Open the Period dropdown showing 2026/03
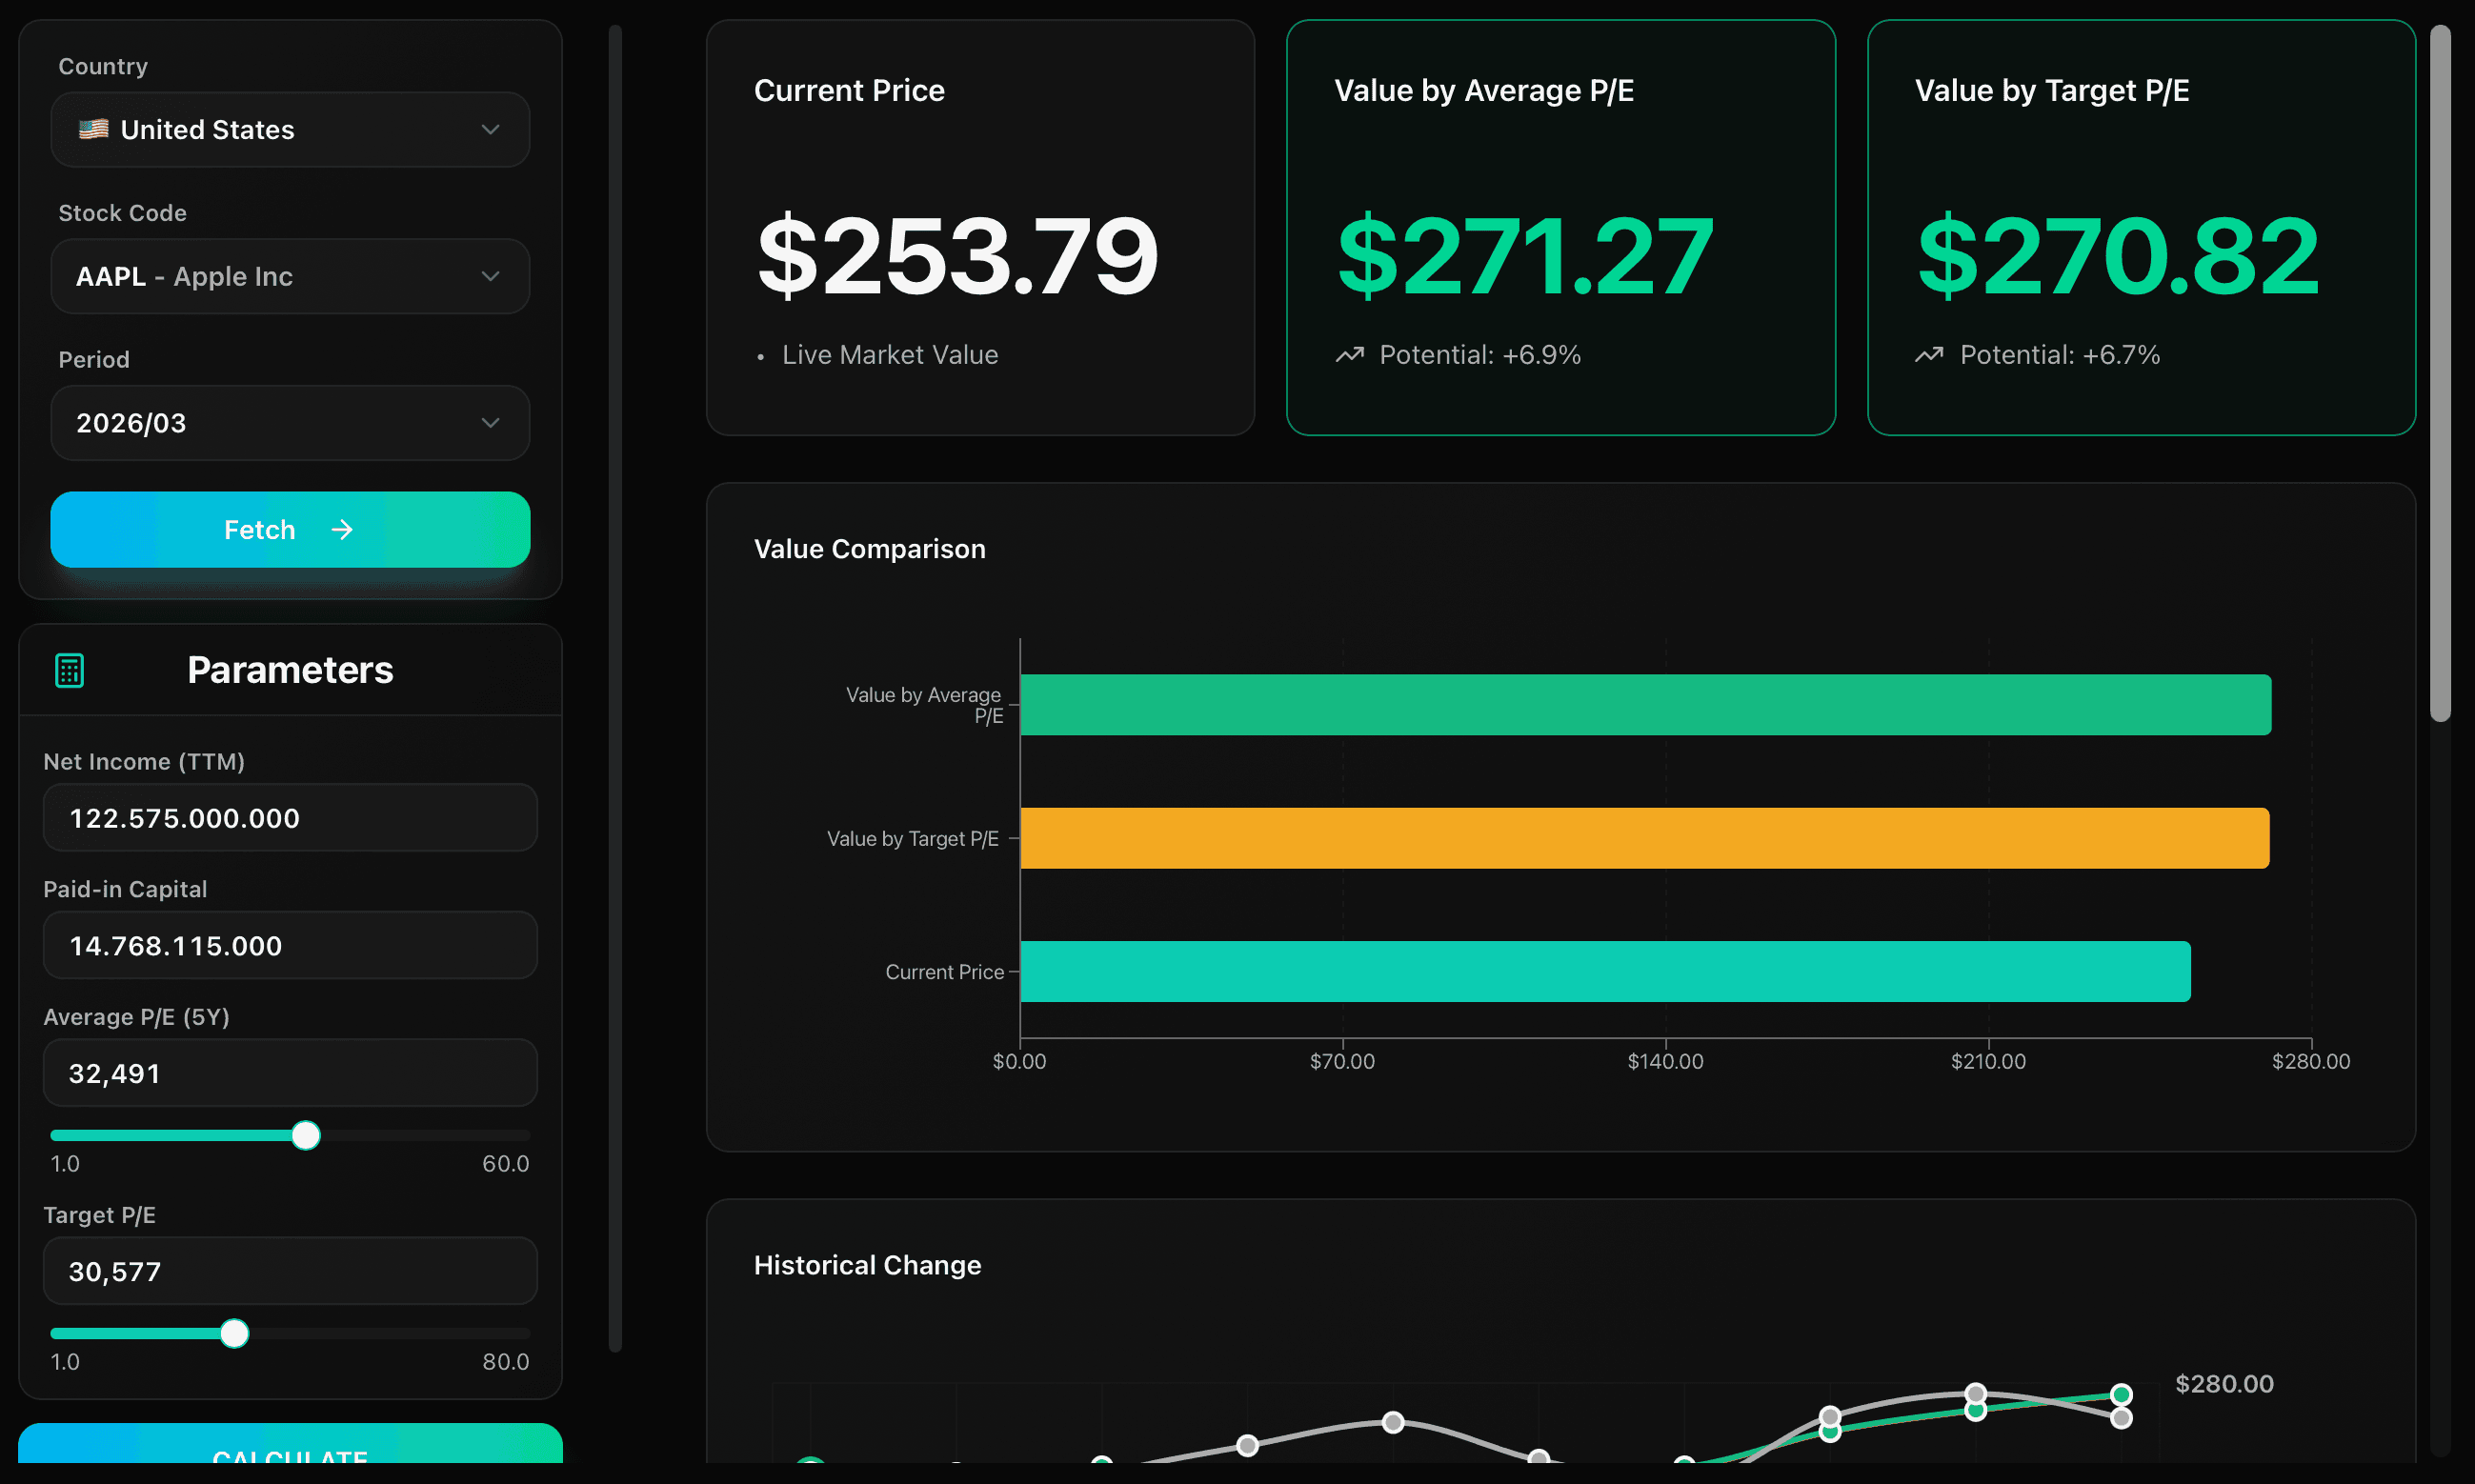Viewport: 2475px width, 1484px height. pos(290,423)
